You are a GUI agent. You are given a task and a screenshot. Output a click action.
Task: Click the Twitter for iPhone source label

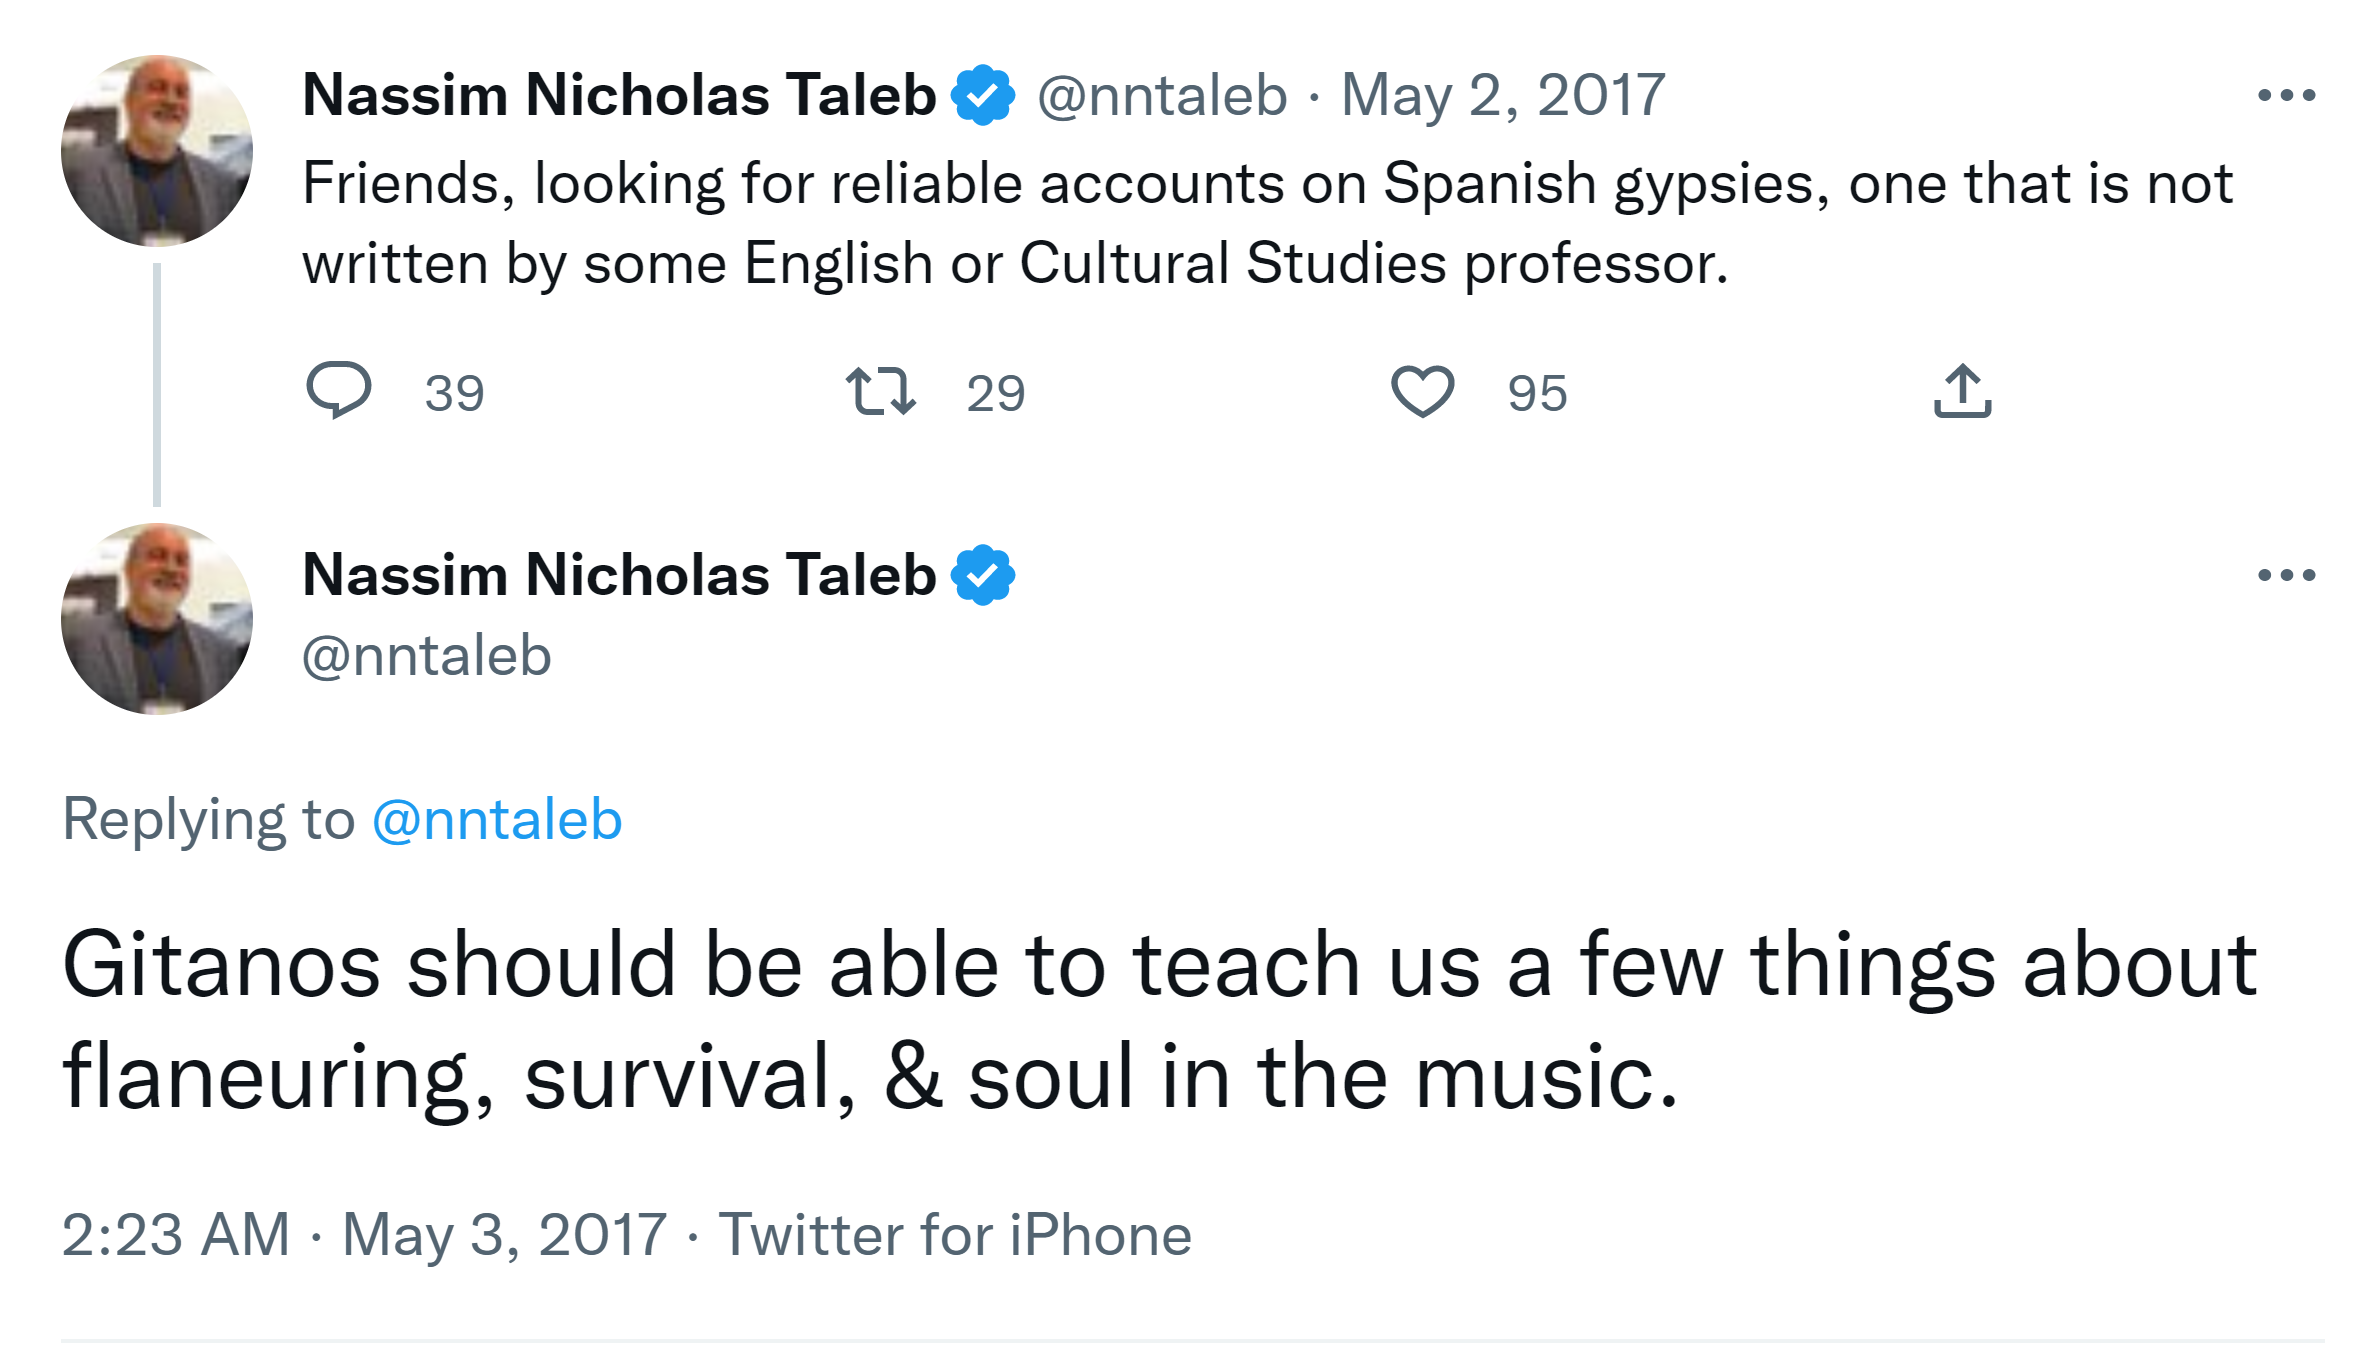(955, 1235)
